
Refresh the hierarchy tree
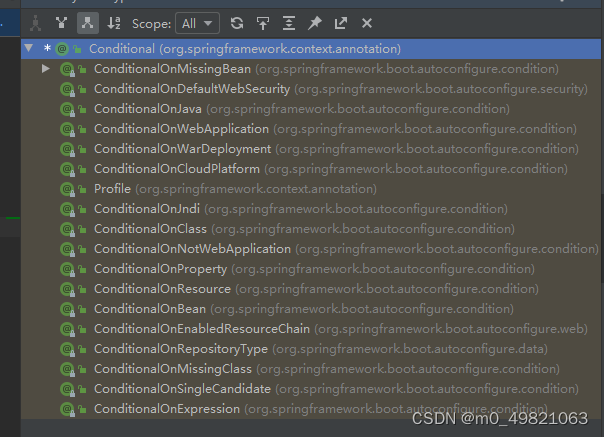point(237,23)
